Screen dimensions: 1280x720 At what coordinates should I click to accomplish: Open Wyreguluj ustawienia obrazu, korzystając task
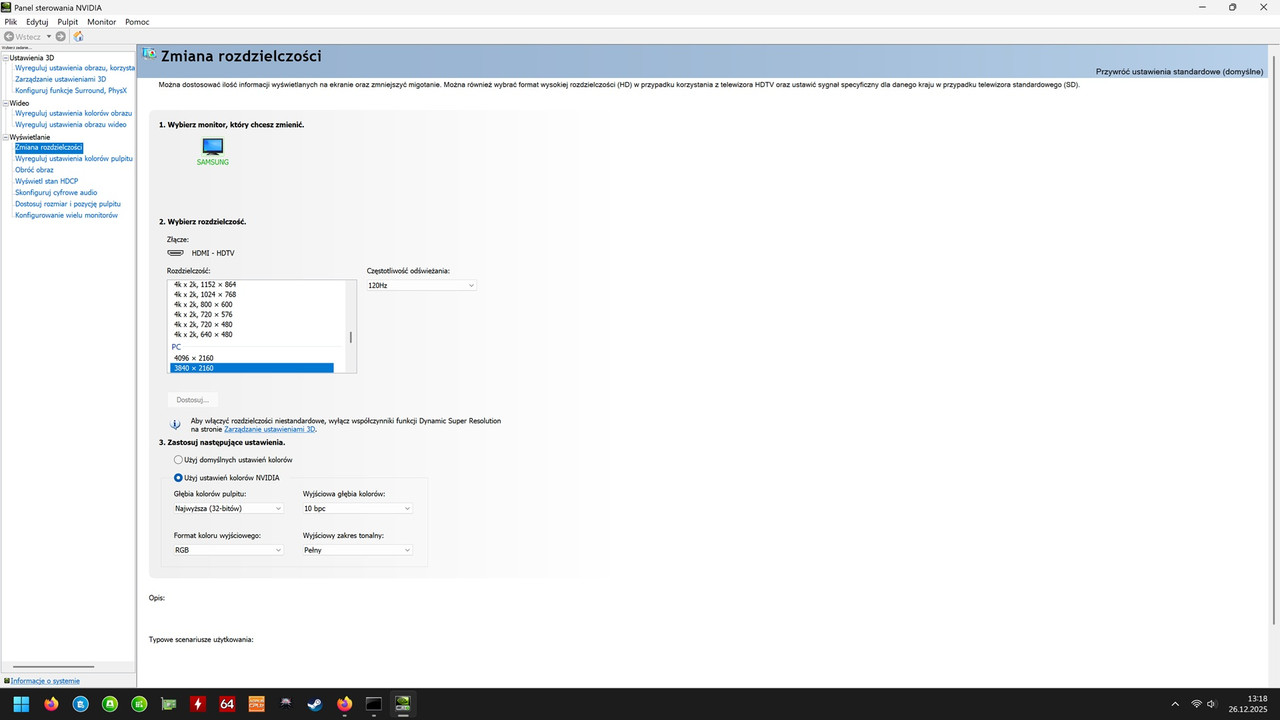[75, 68]
